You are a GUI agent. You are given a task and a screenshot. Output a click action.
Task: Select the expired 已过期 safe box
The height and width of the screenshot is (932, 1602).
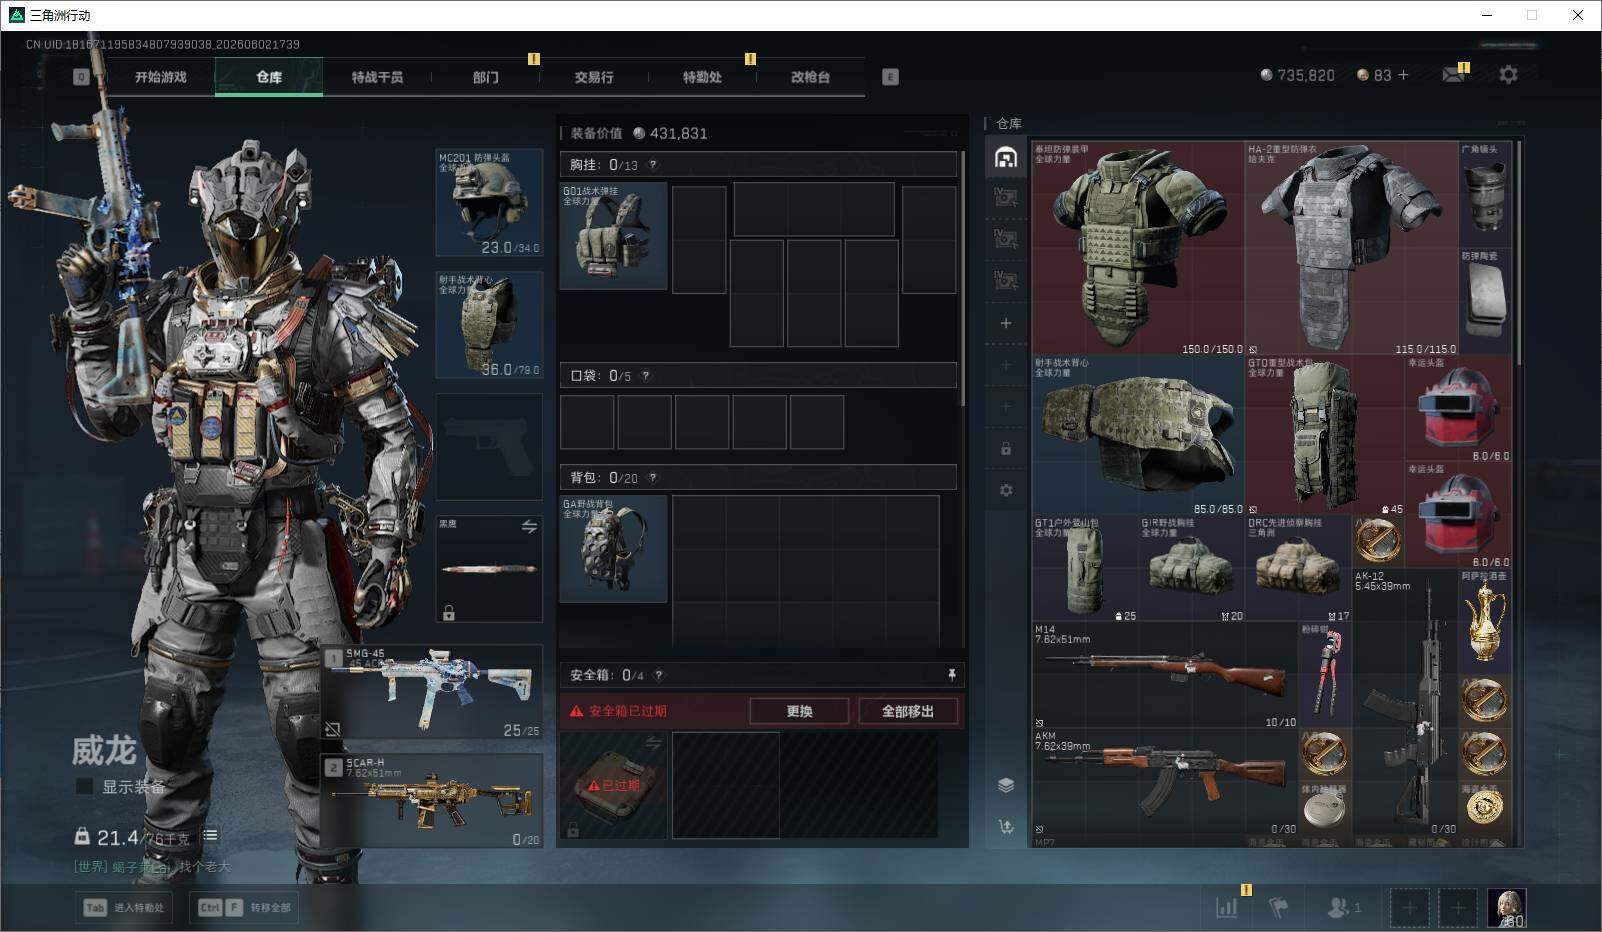tap(613, 785)
